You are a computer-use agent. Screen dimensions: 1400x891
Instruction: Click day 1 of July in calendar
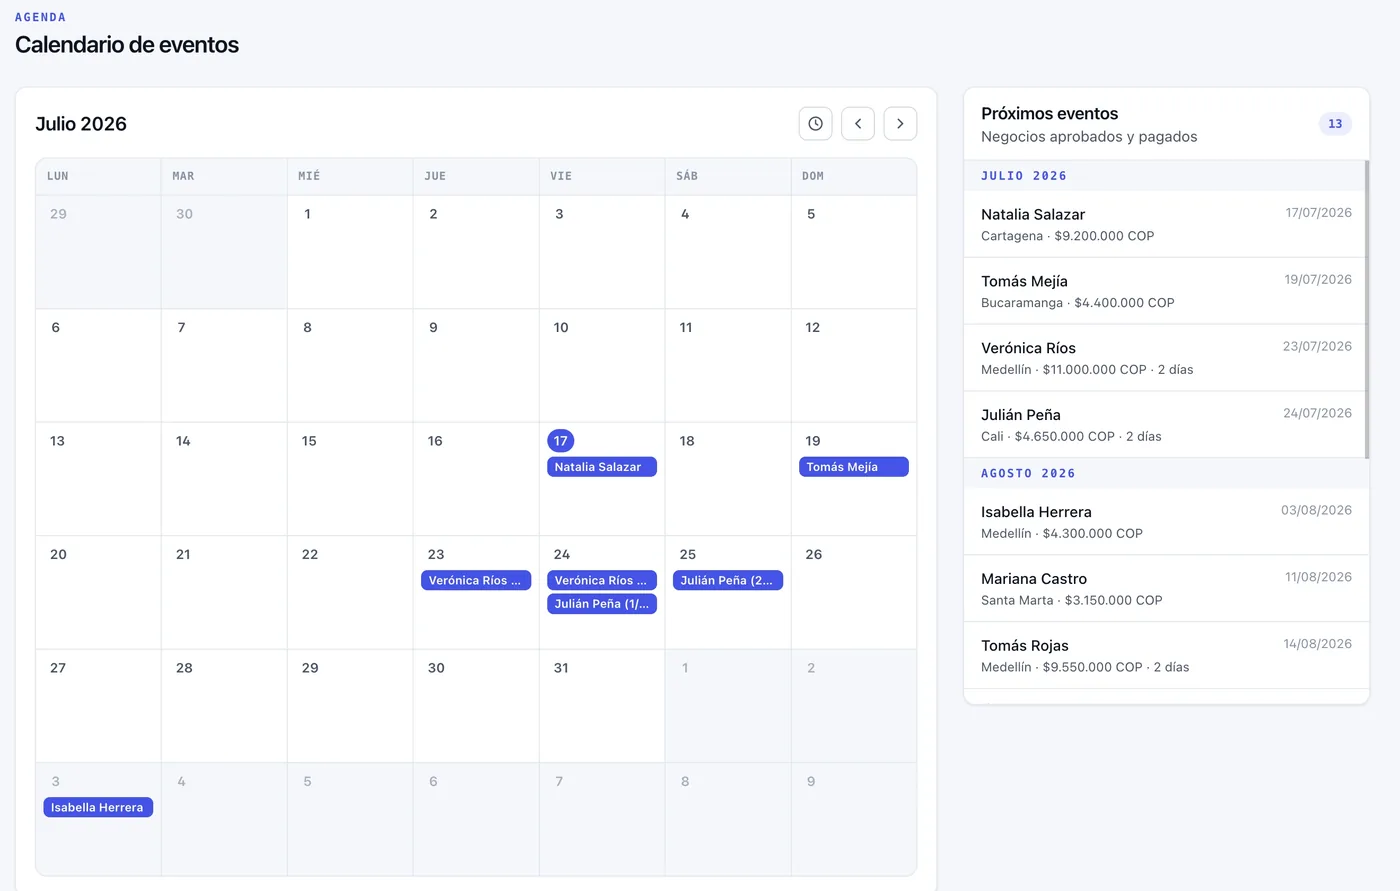tap(350, 251)
